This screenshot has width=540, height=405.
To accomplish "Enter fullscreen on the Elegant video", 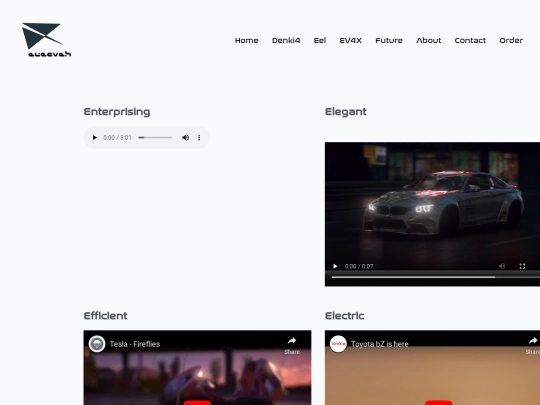I will tap(522, 266).
